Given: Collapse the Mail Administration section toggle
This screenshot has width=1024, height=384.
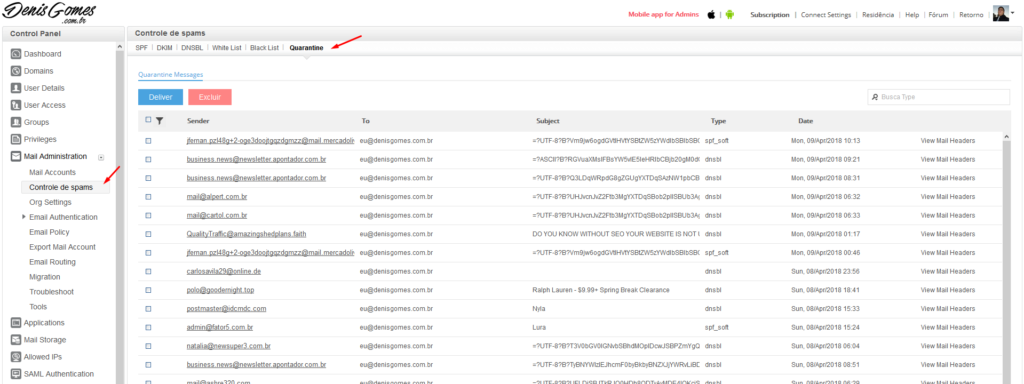Looking at the screenshot, I should click(101, 157).
